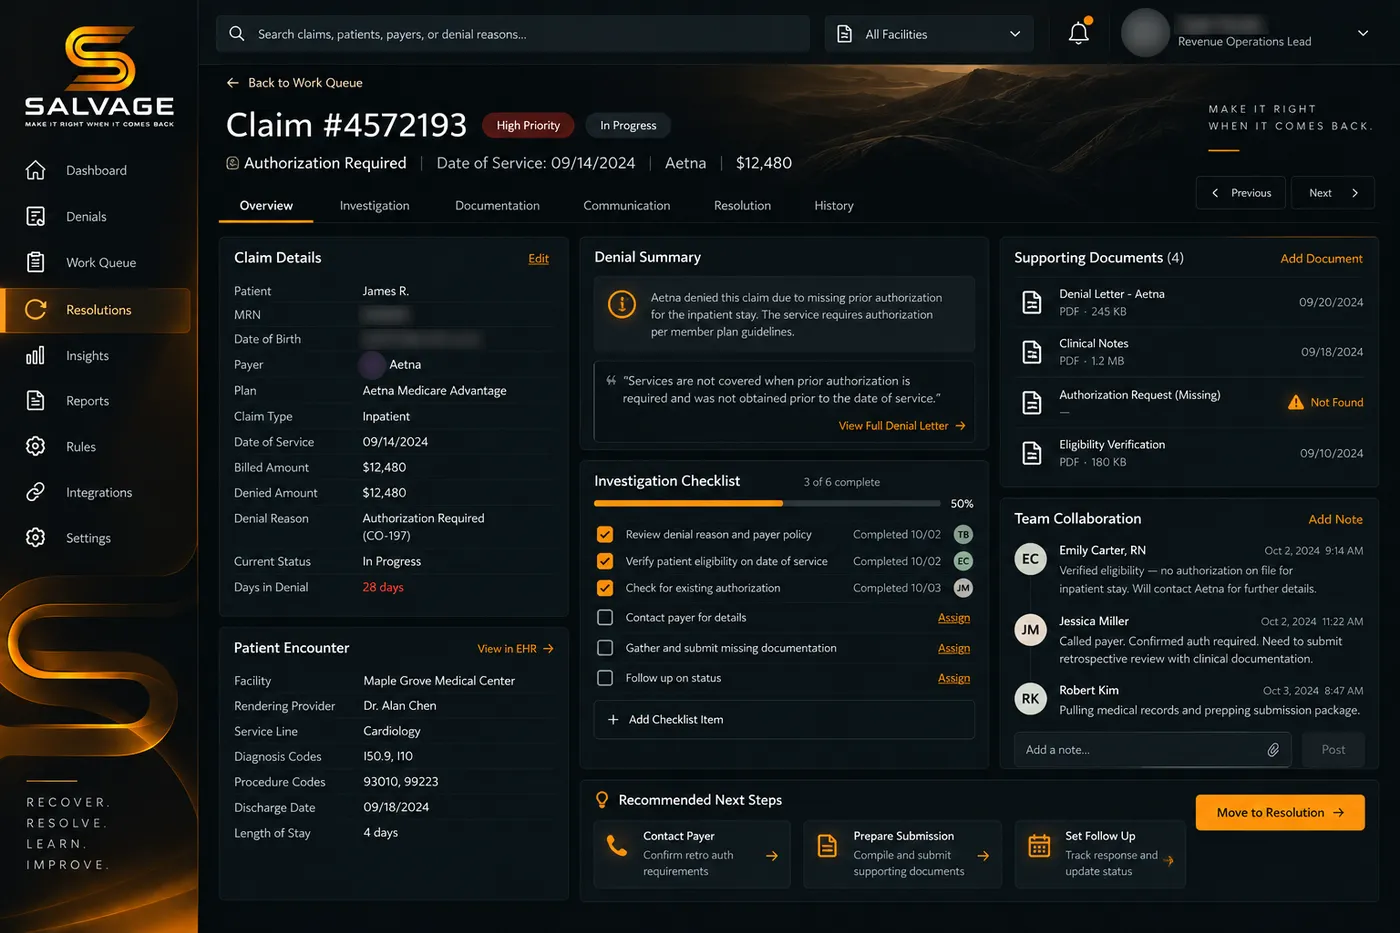Click the attachment paperclip in note field
The width and height of the screenshot is (1400, 933).
(1273, 750)
